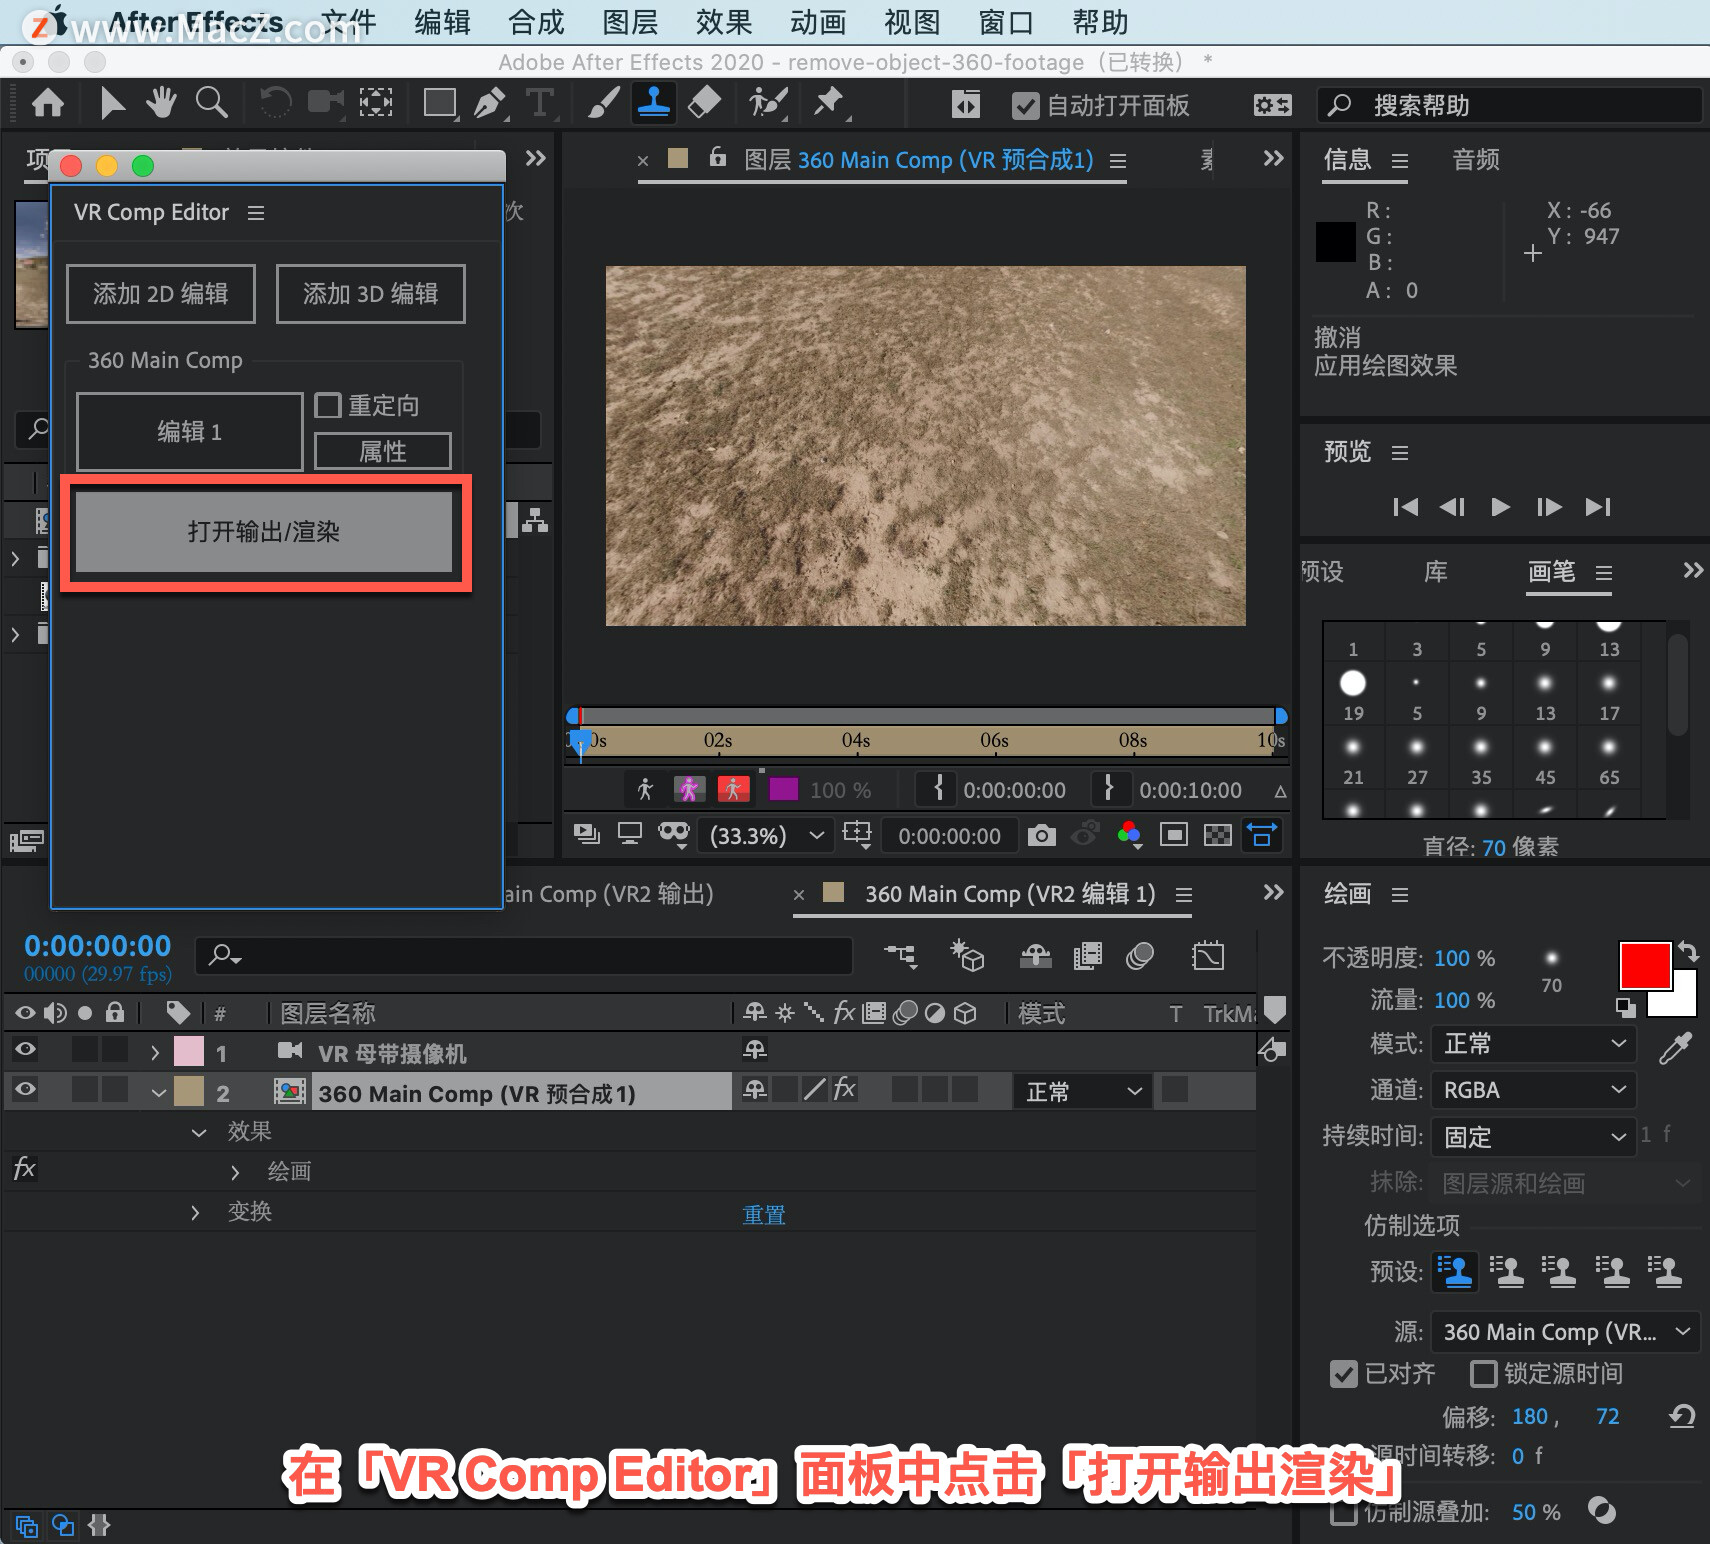The height and width of the screenshot is (1544, 1710).
Task: Switch to the 库 panel tab
Action: point(1436,572)
